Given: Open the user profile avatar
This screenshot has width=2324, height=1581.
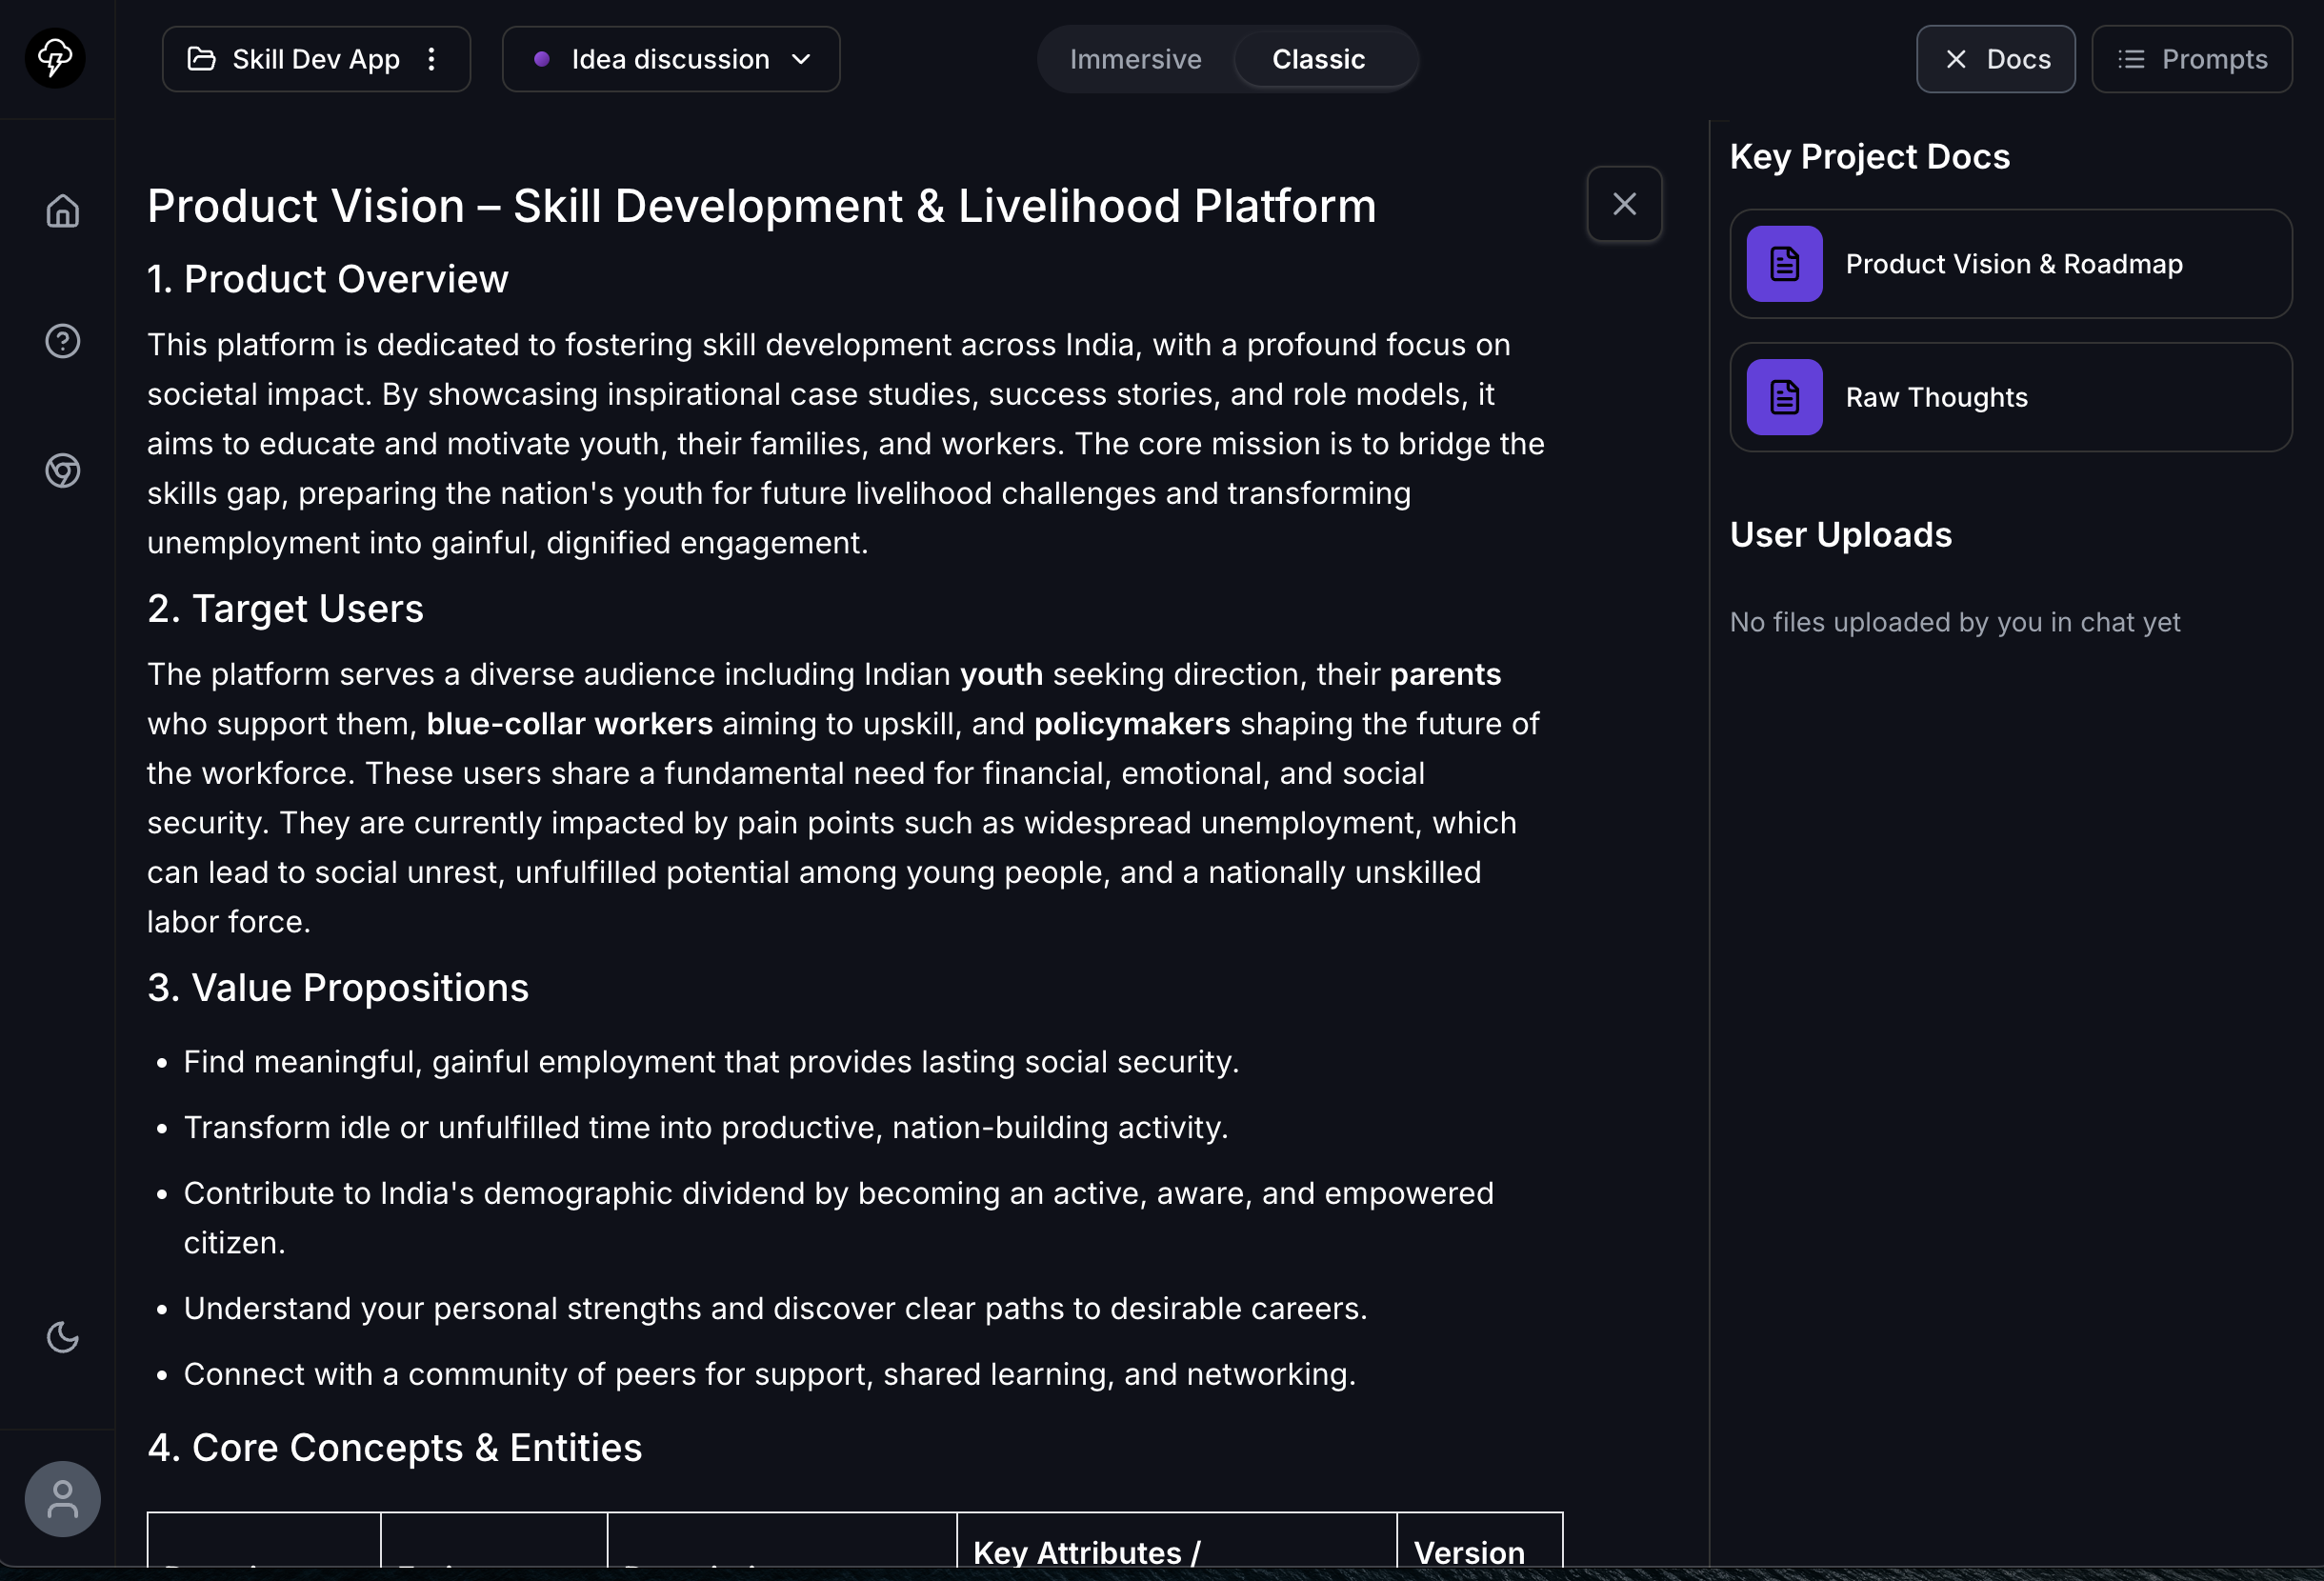Looking at the screenshot, I should pos(63,1499).
